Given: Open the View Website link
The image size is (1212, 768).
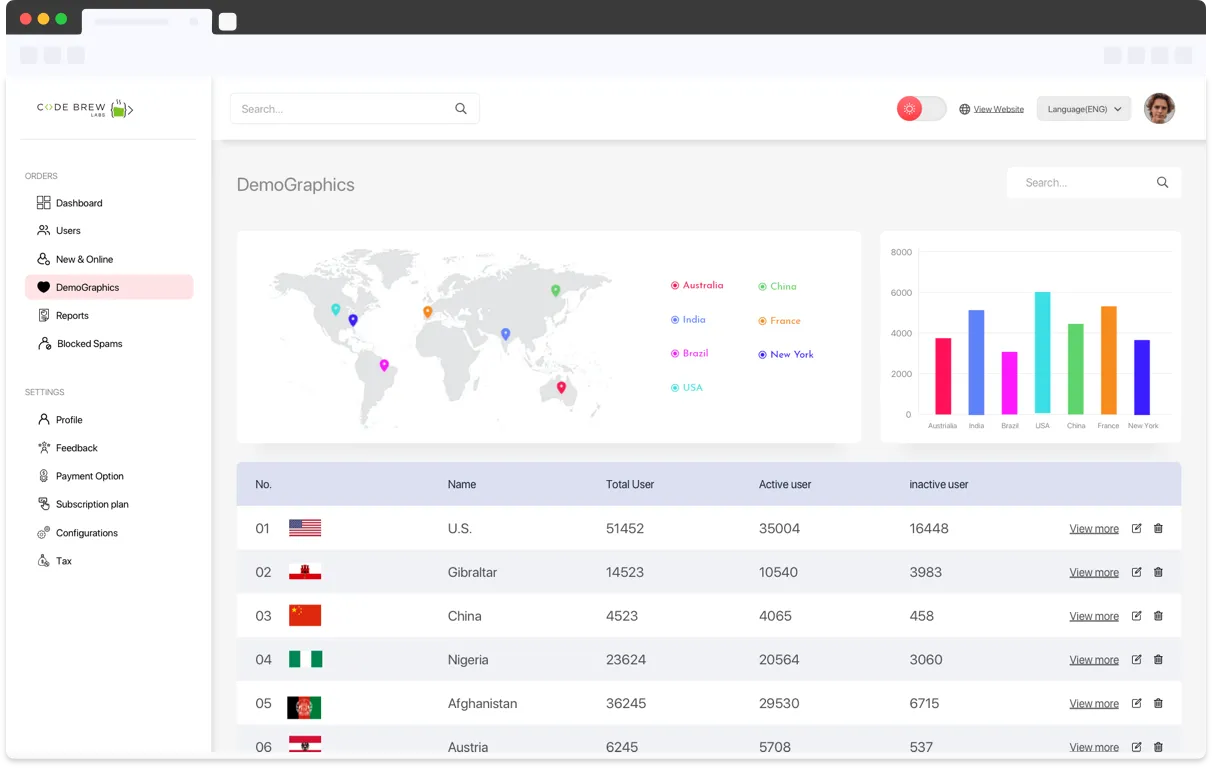Looking at the screenshot, I should [998, 109].
